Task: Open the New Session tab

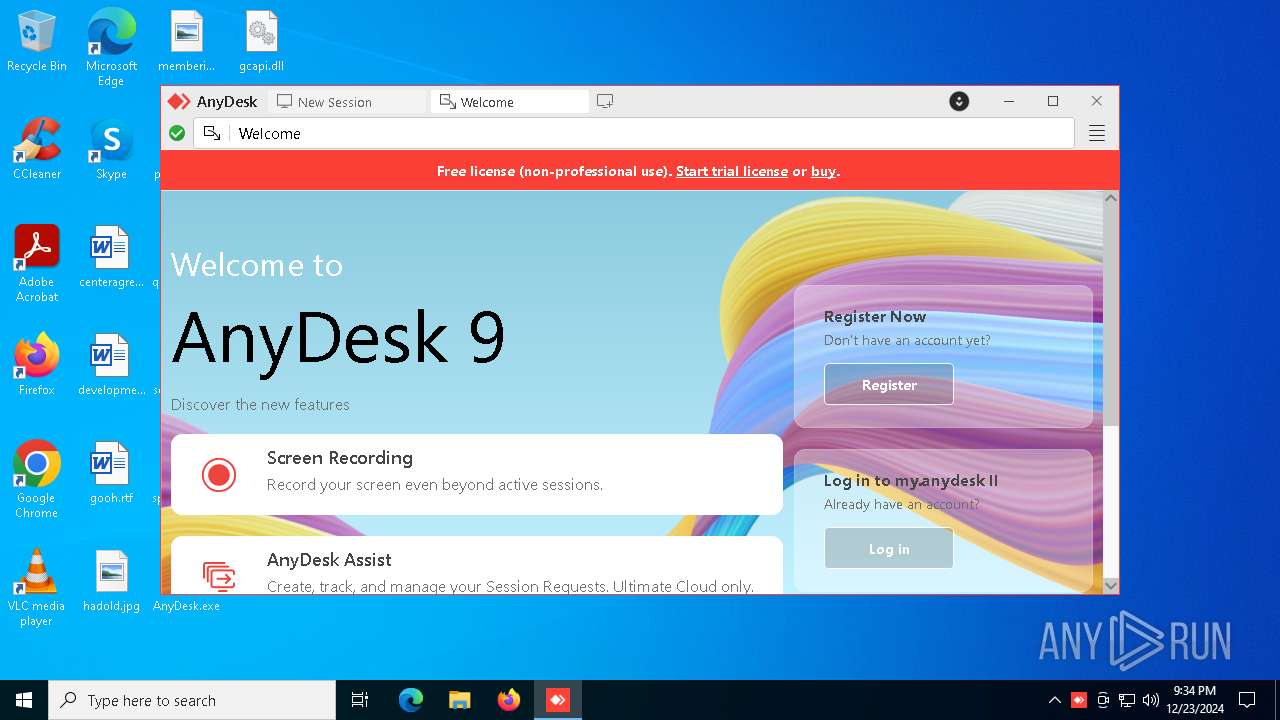Action: click(346, 101)
